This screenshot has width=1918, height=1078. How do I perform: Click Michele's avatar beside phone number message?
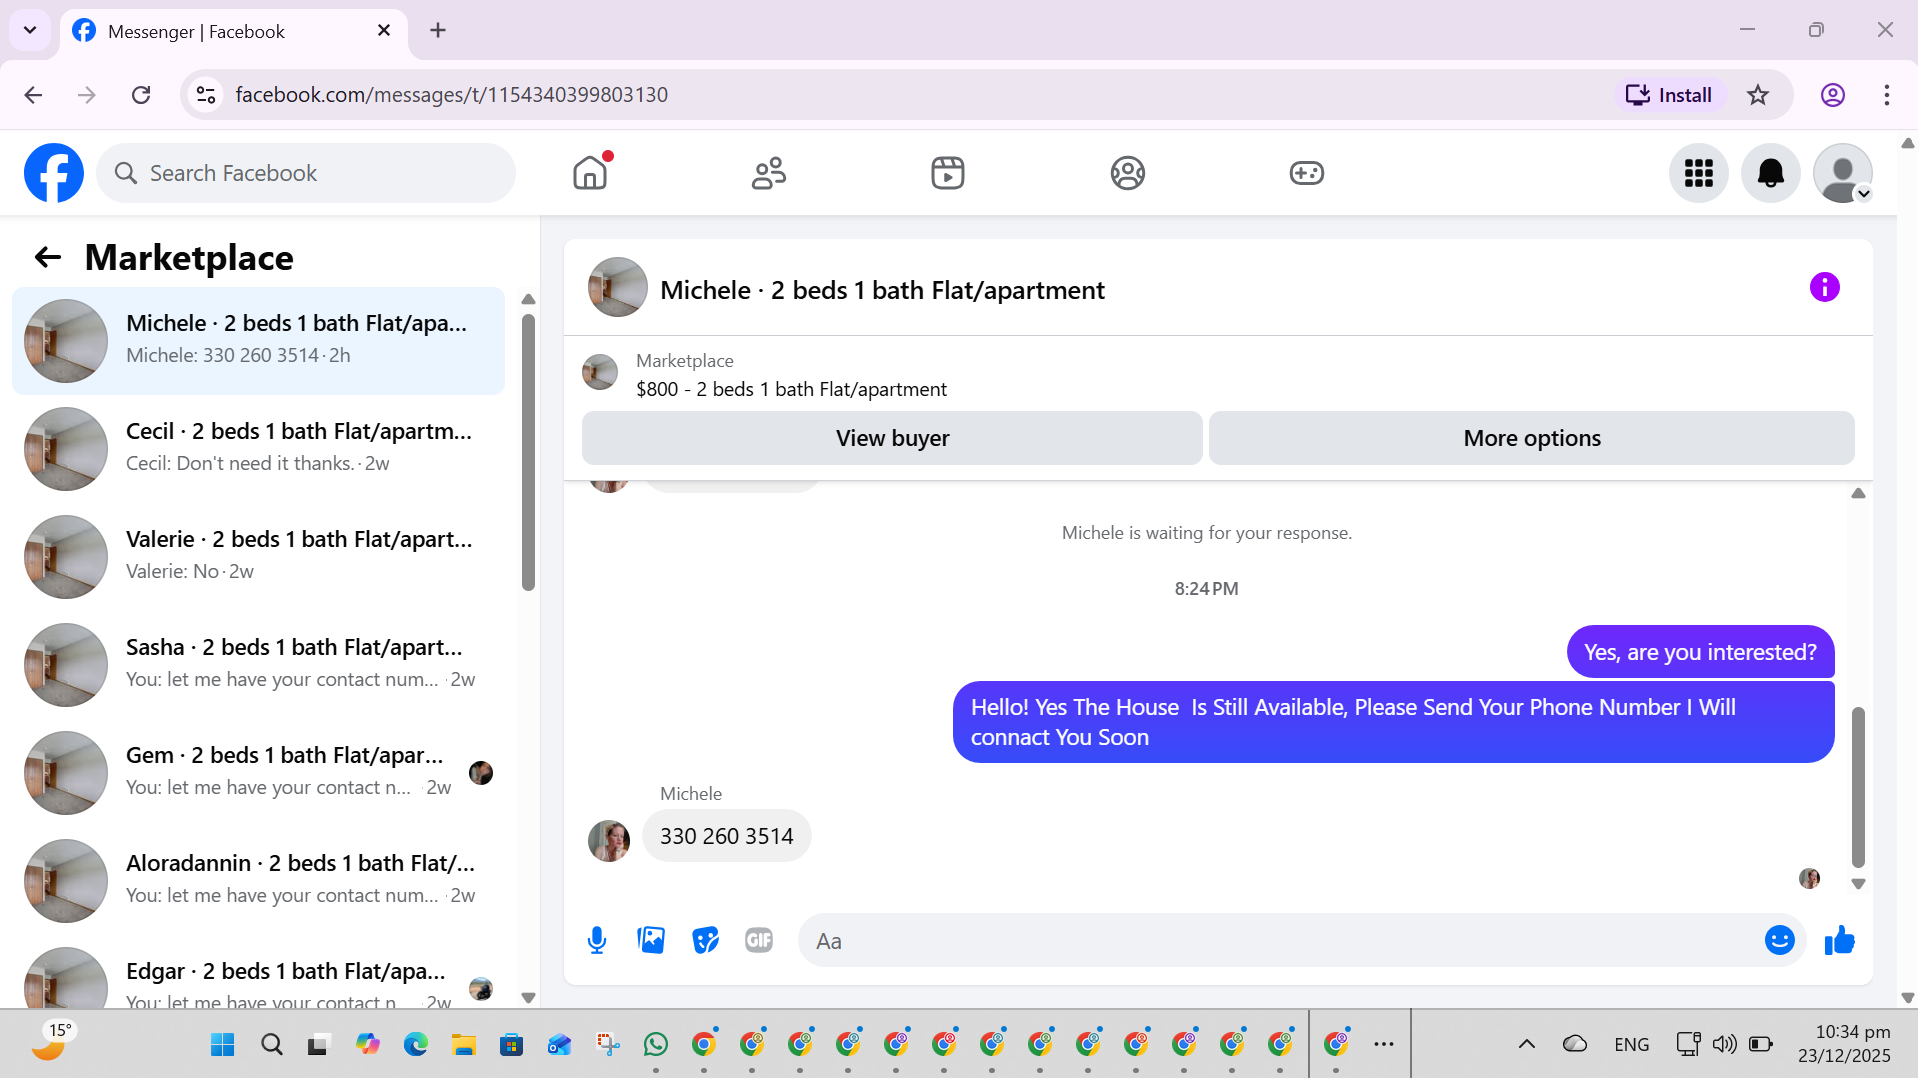coord(609,840)
